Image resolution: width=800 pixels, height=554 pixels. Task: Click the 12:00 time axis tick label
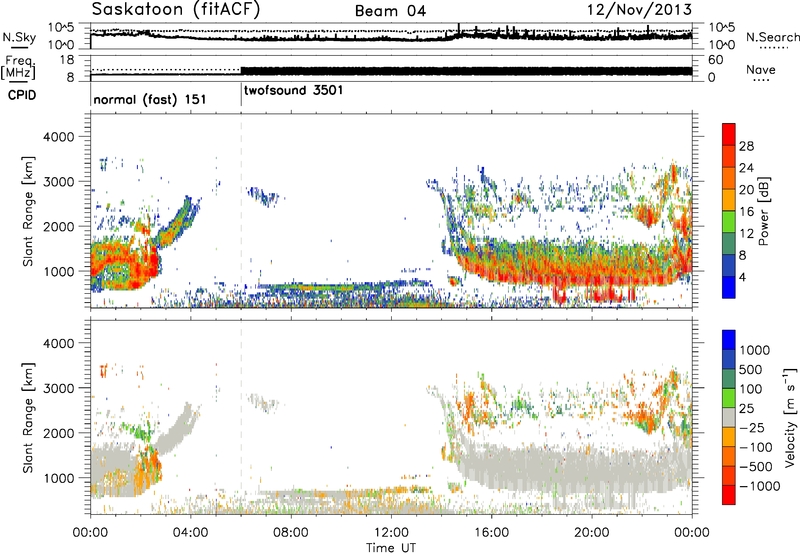point(391,533)
